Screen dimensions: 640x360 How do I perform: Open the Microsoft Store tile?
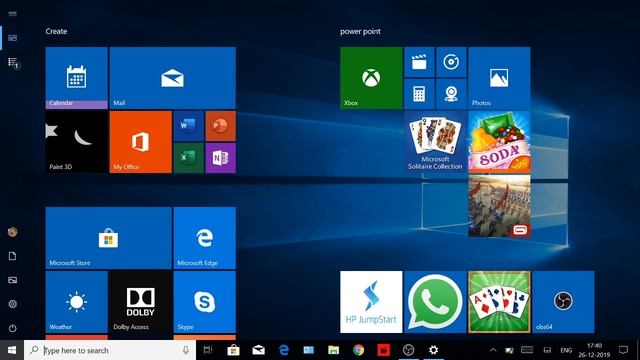[109, 238]
